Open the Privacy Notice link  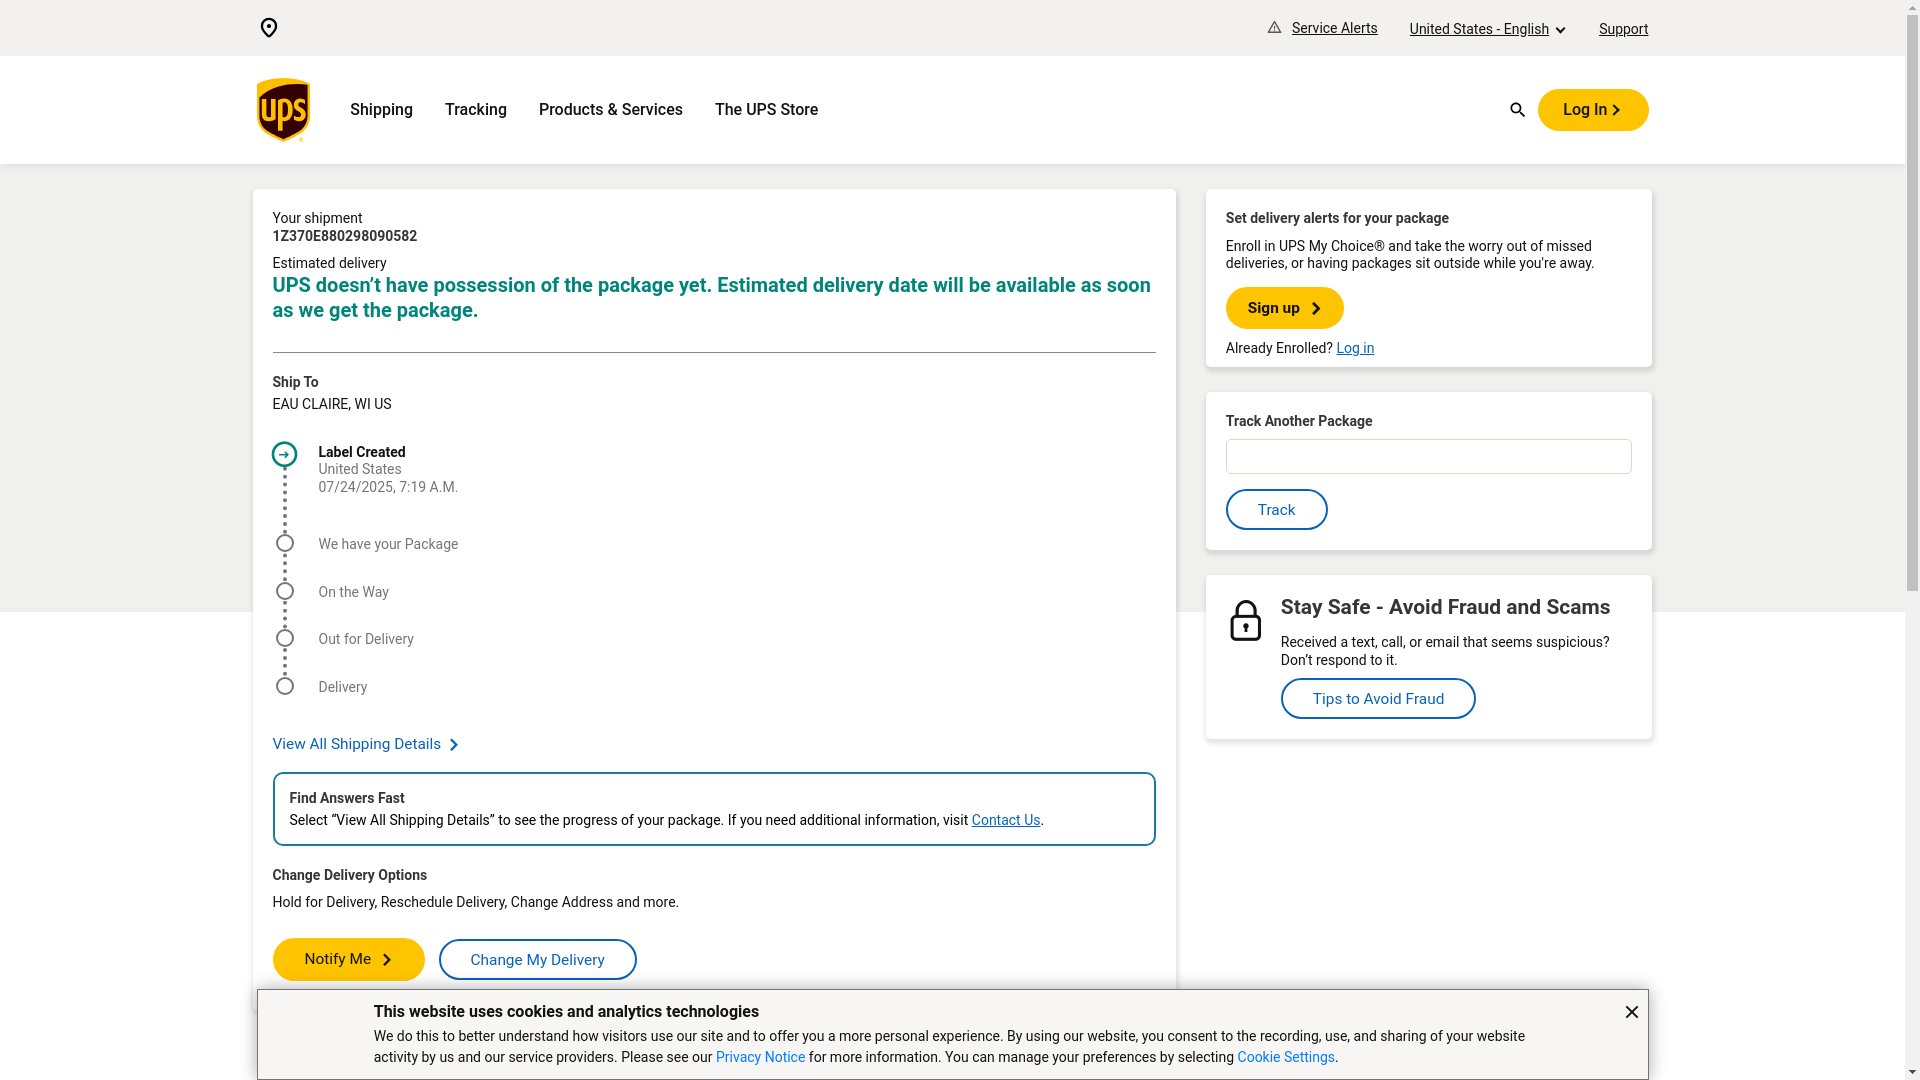pyautogui.click(x=760, y=1057)
